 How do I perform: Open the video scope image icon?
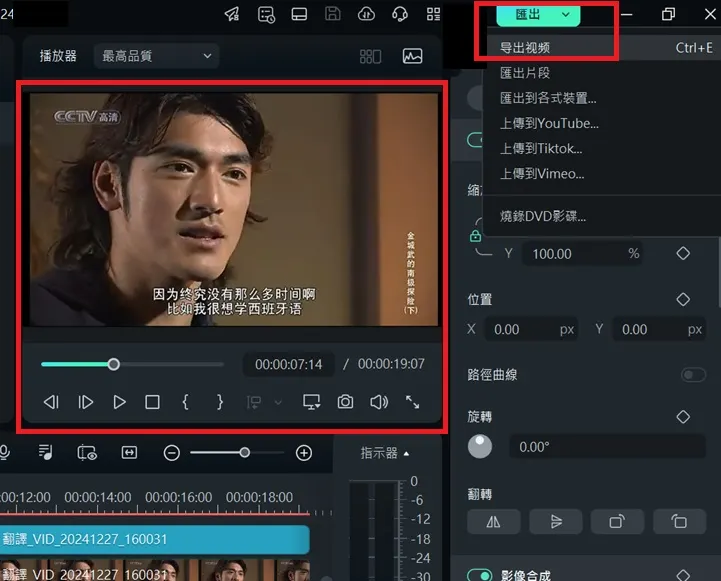pos(412,56)
